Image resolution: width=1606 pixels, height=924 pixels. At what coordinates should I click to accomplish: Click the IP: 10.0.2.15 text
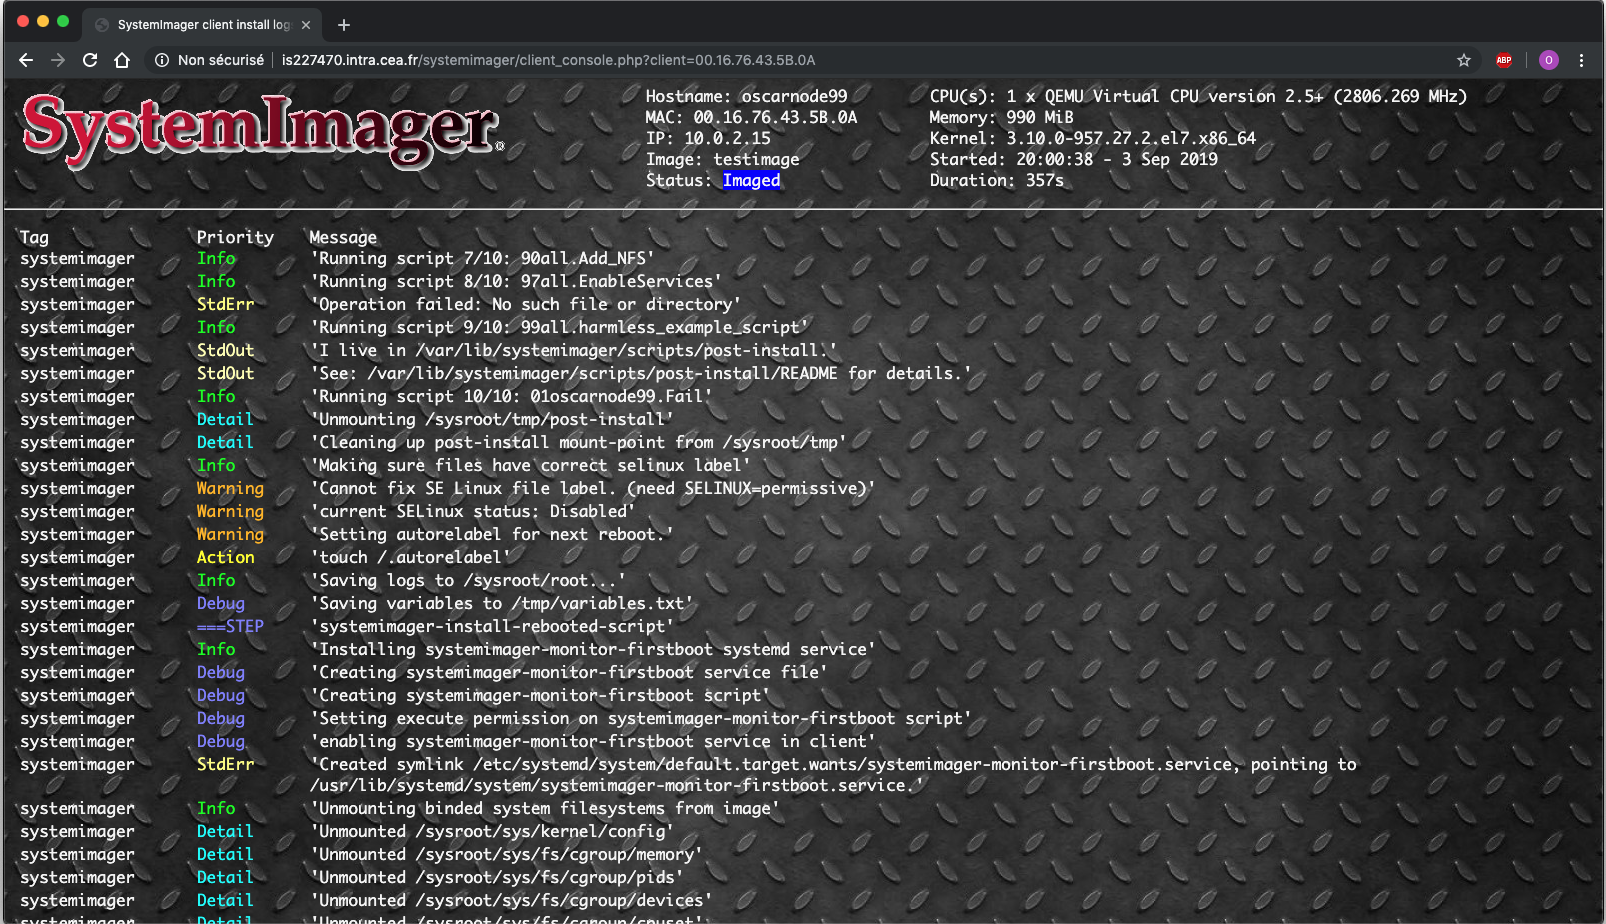708,138
